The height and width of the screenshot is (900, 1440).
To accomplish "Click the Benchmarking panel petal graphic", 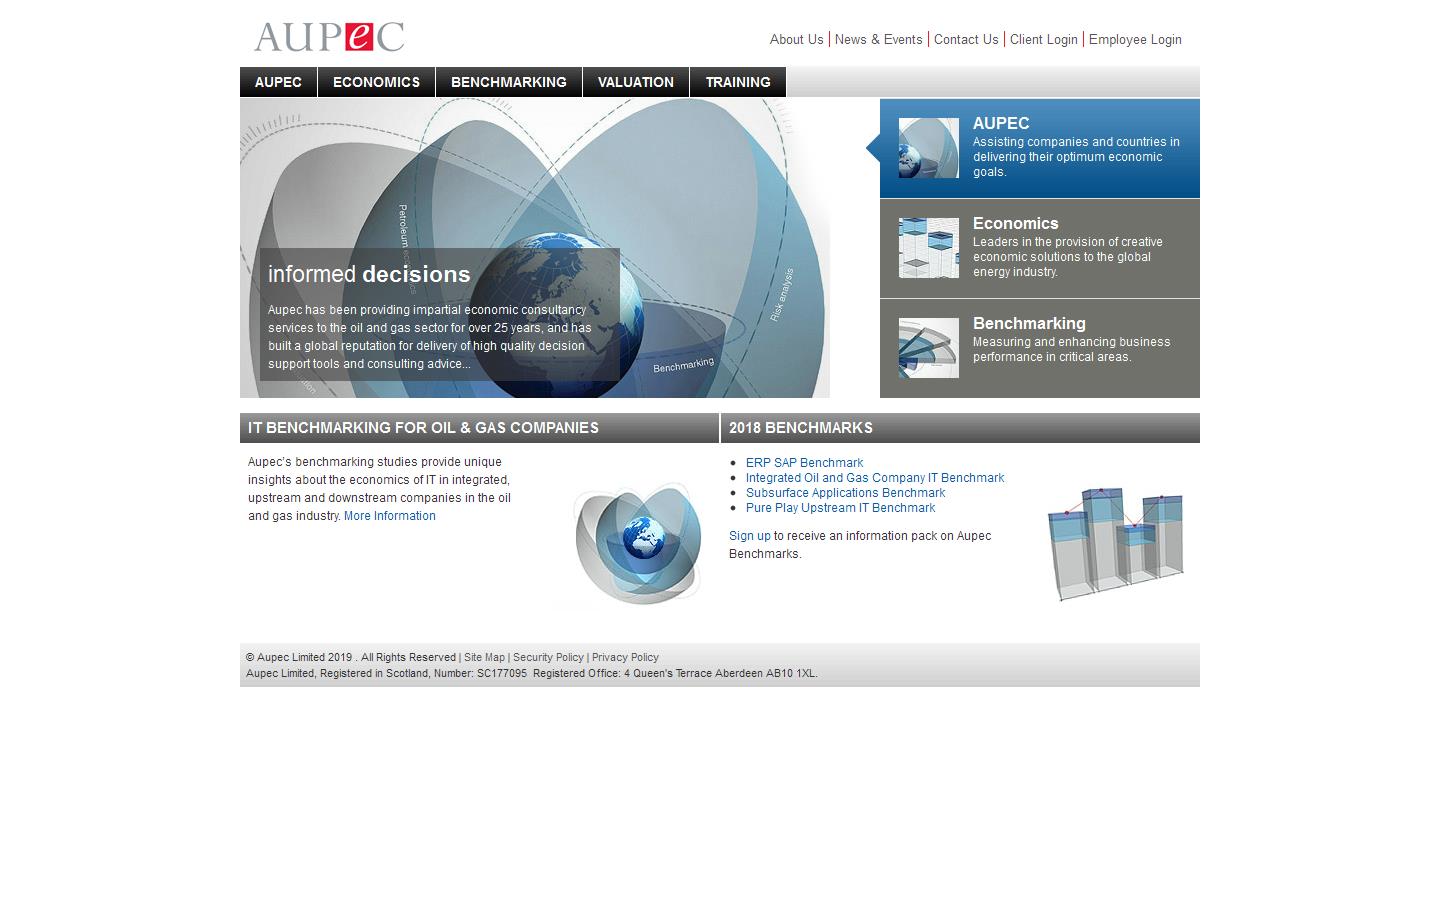I will (928, 347).
